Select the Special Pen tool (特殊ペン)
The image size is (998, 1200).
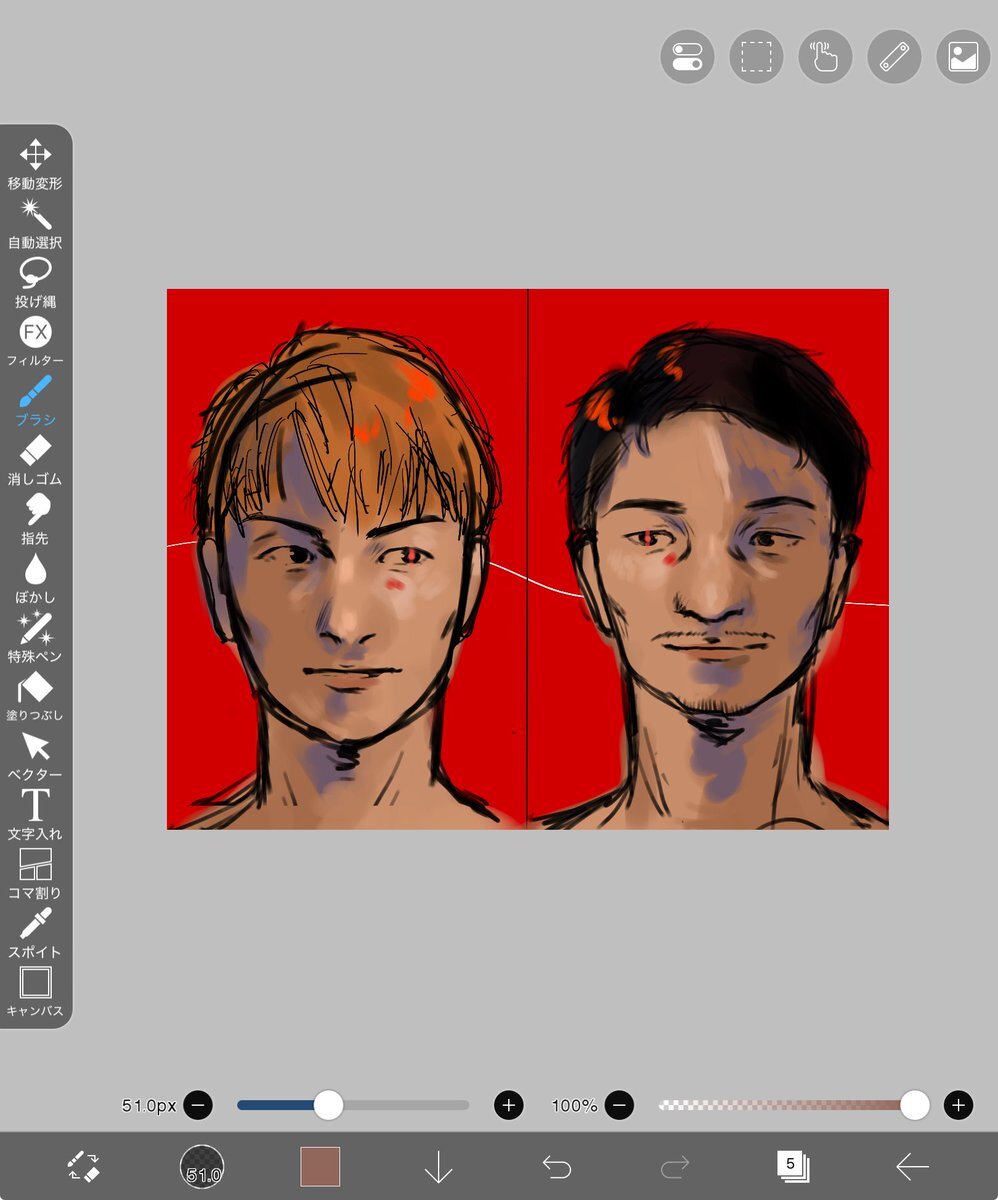click(35, 636)
